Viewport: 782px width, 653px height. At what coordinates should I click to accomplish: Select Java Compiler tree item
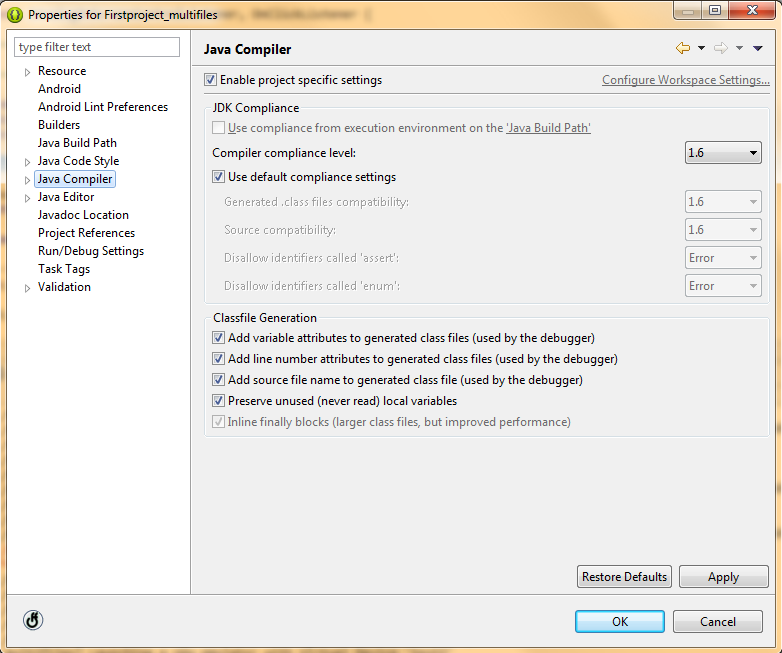pyautogui.click(x=75, y=179)
